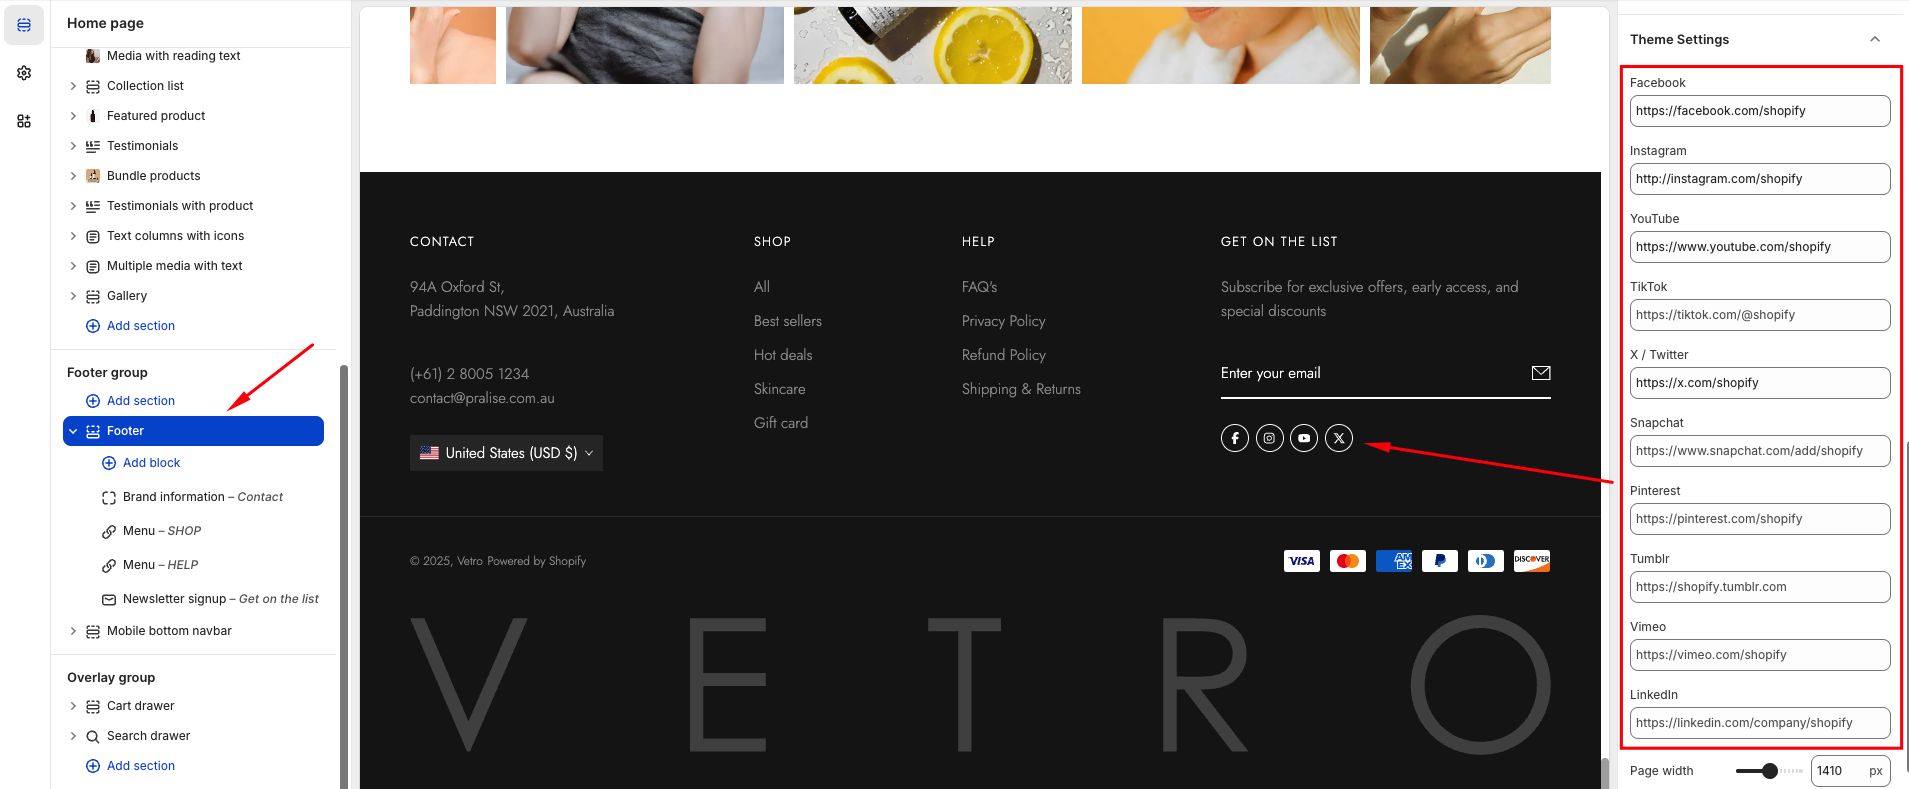Click the Facebook icon in footer preview
The width and height of the screenshot is (1909, 789).
pos(1235,438)
